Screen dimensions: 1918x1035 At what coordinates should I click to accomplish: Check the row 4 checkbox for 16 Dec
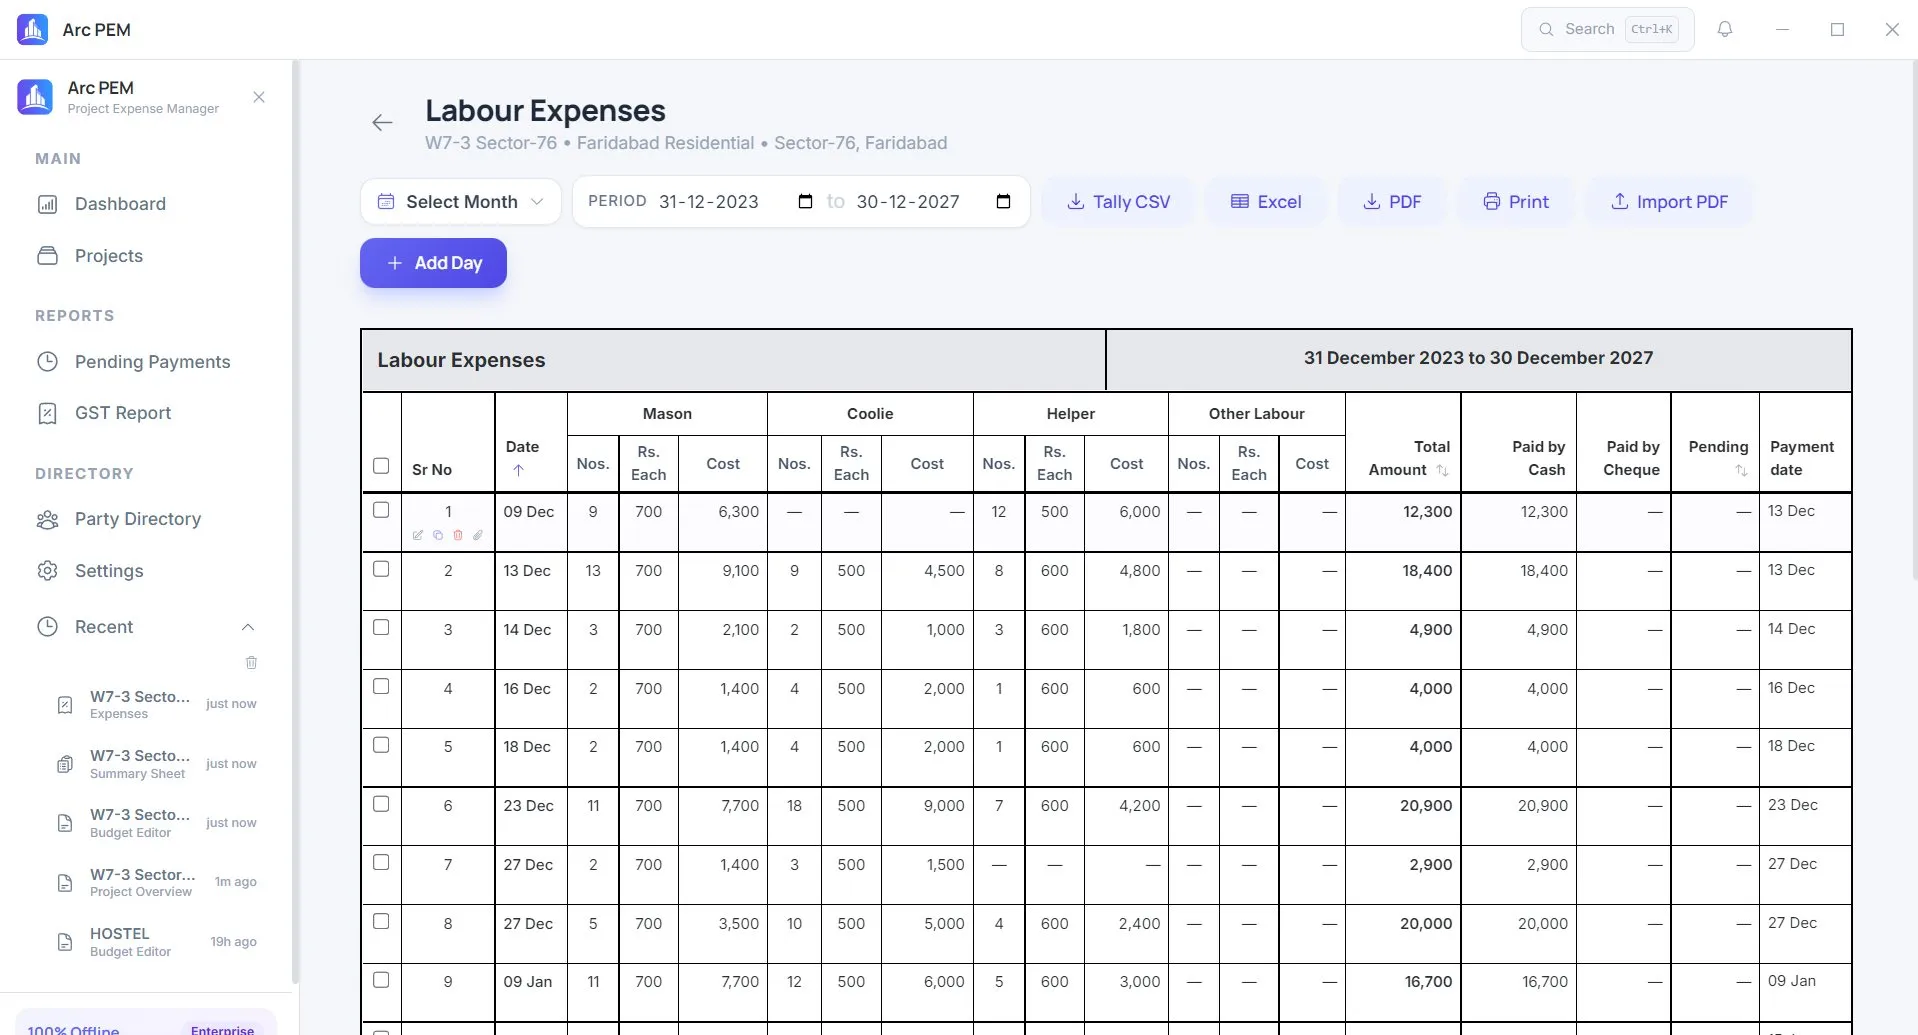(x=381, y=686)
